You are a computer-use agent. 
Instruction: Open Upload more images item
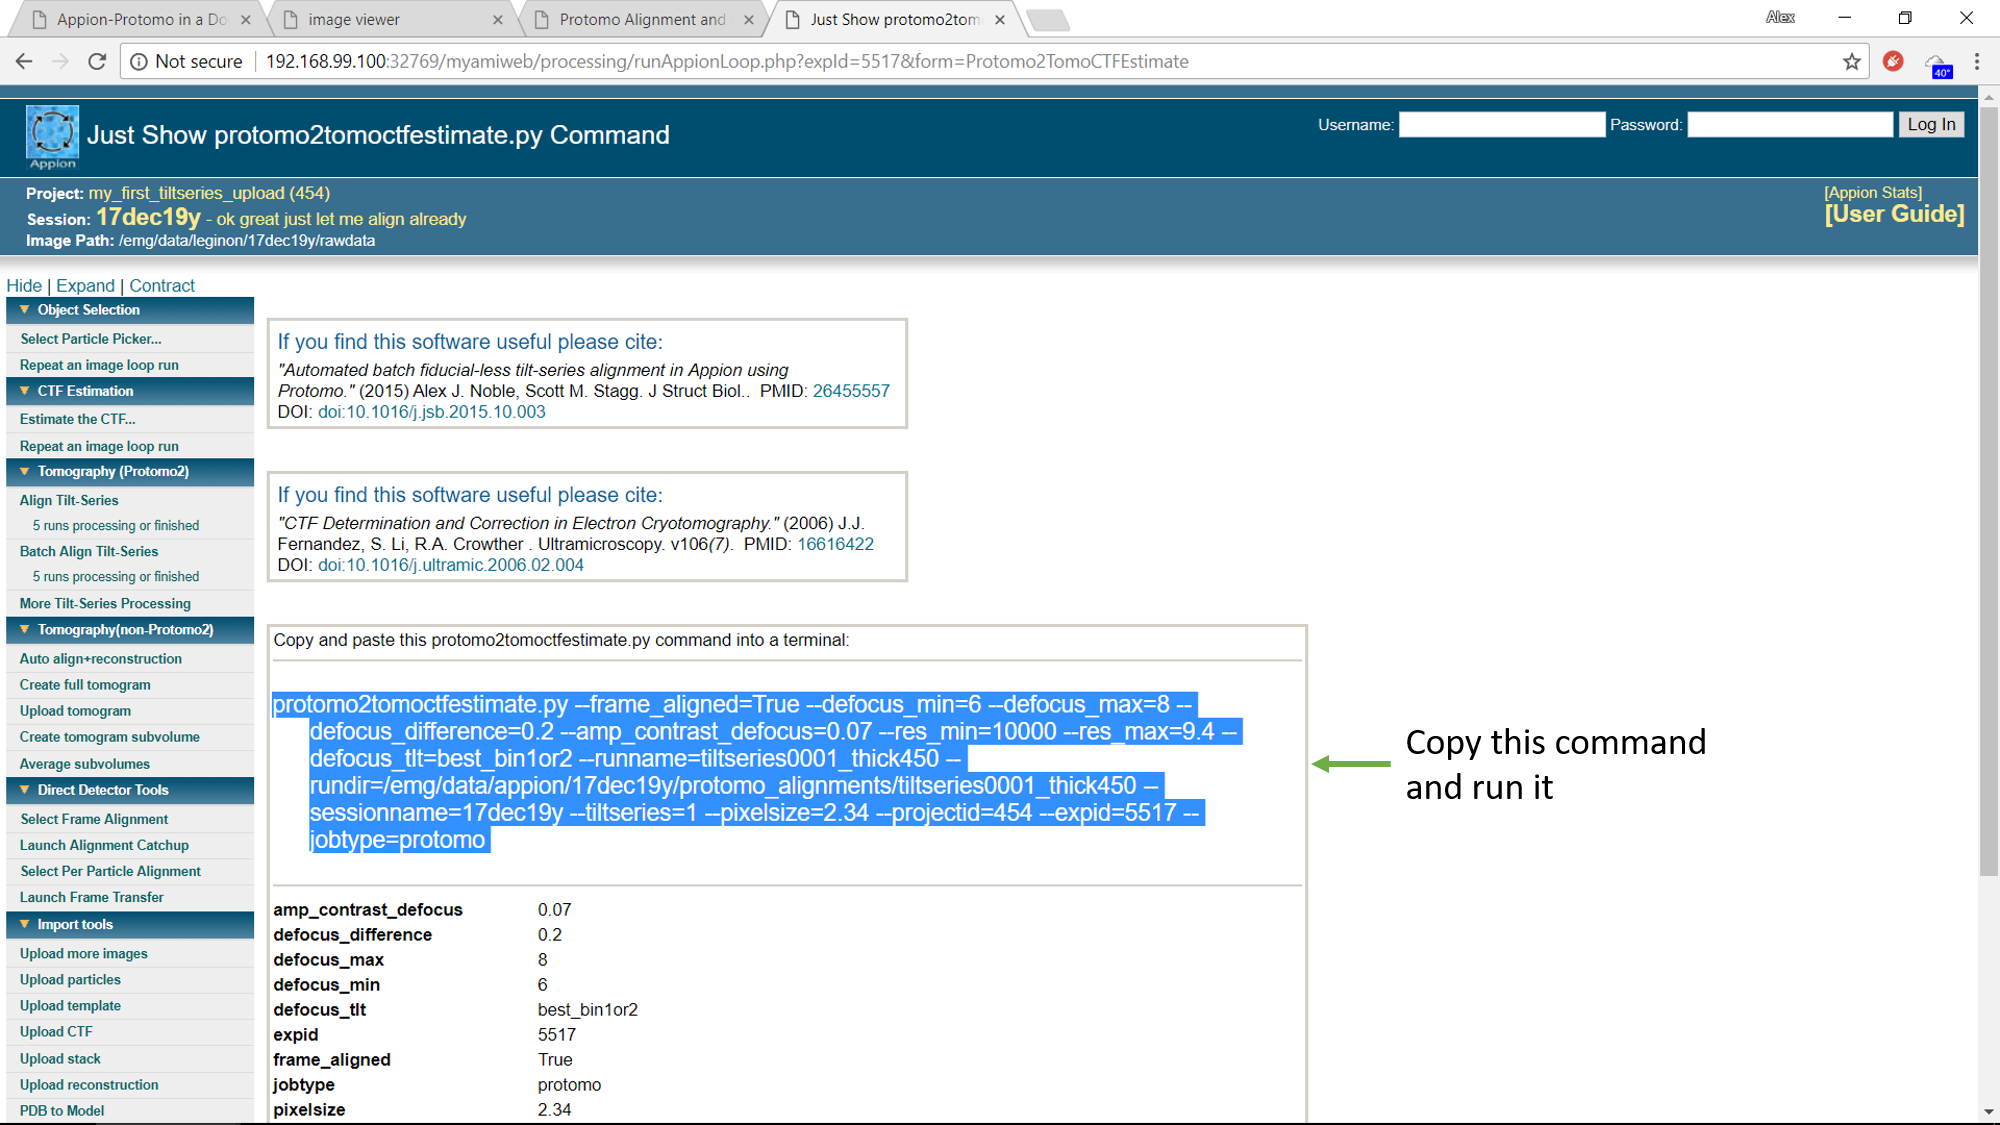click(x=84, y=954)
